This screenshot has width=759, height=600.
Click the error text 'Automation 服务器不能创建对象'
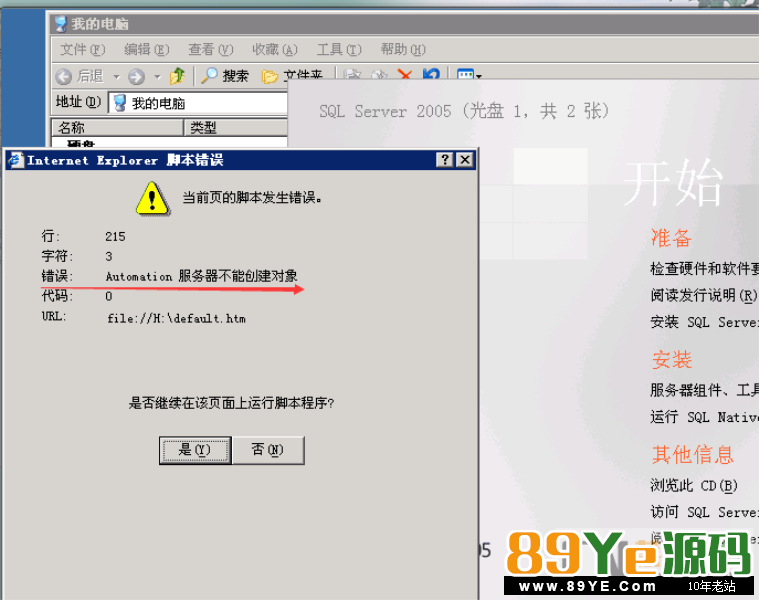[201, 276]
